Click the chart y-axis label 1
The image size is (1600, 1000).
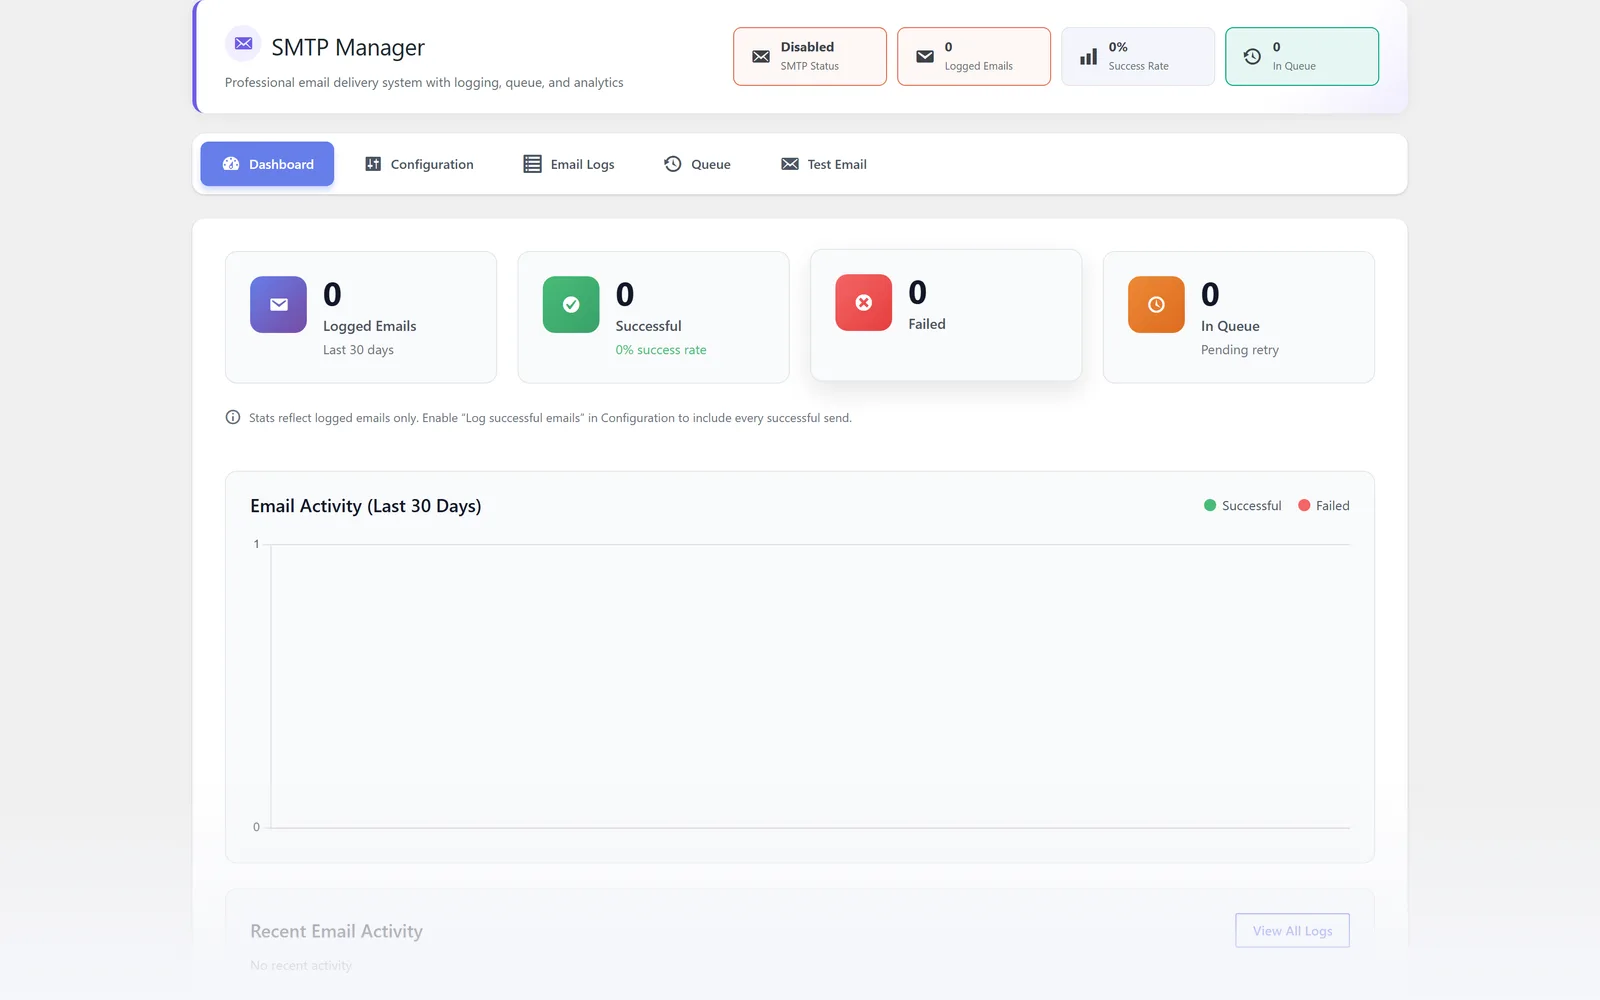click(x=256, y=544)
